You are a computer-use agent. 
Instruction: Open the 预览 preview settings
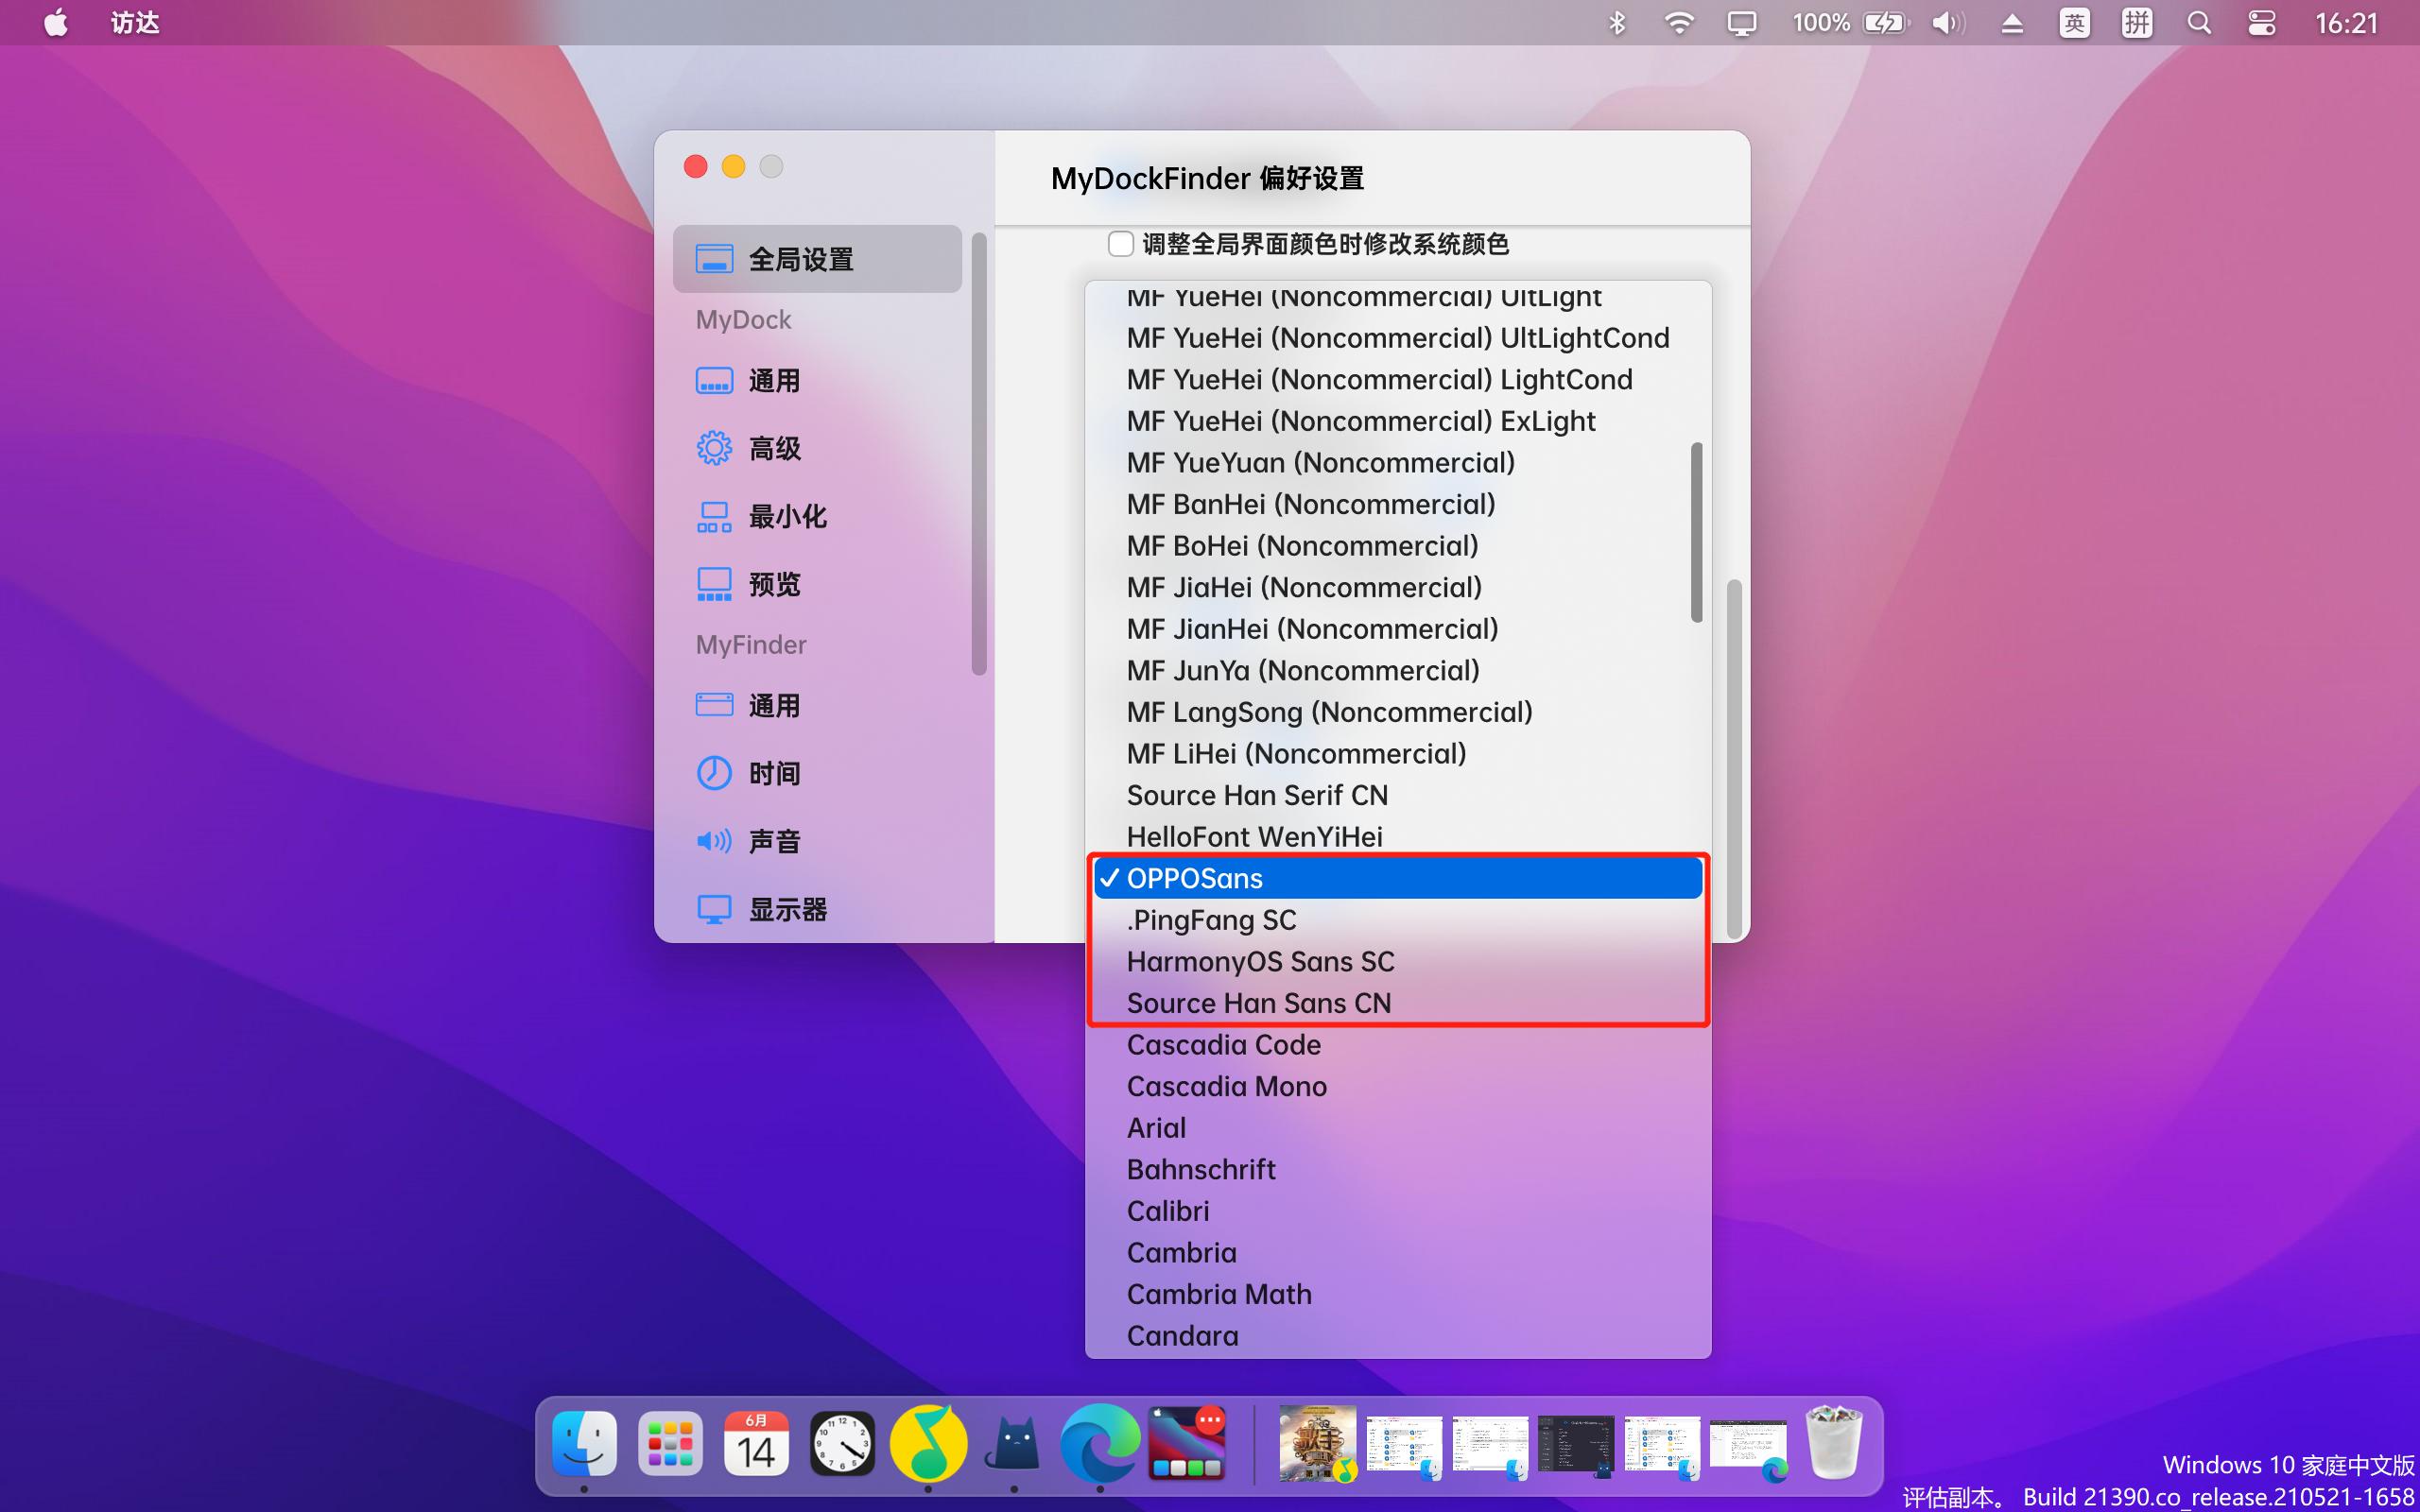[x=774, y=583]
